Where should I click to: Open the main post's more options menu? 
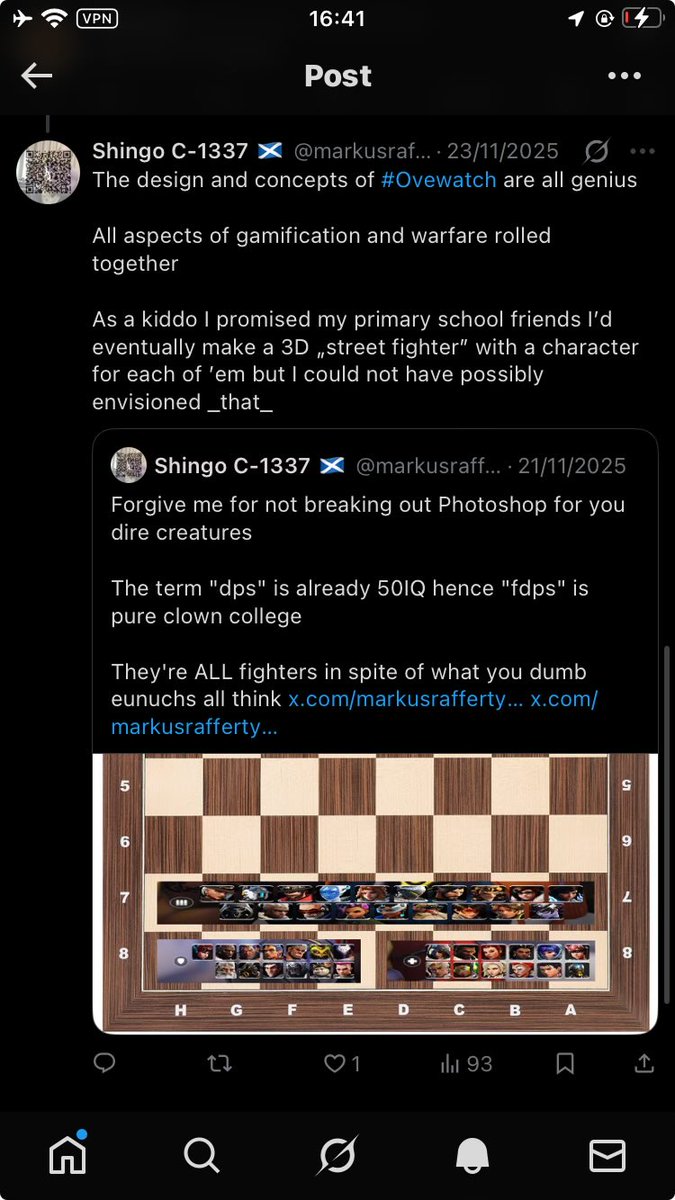coord(641,152)
